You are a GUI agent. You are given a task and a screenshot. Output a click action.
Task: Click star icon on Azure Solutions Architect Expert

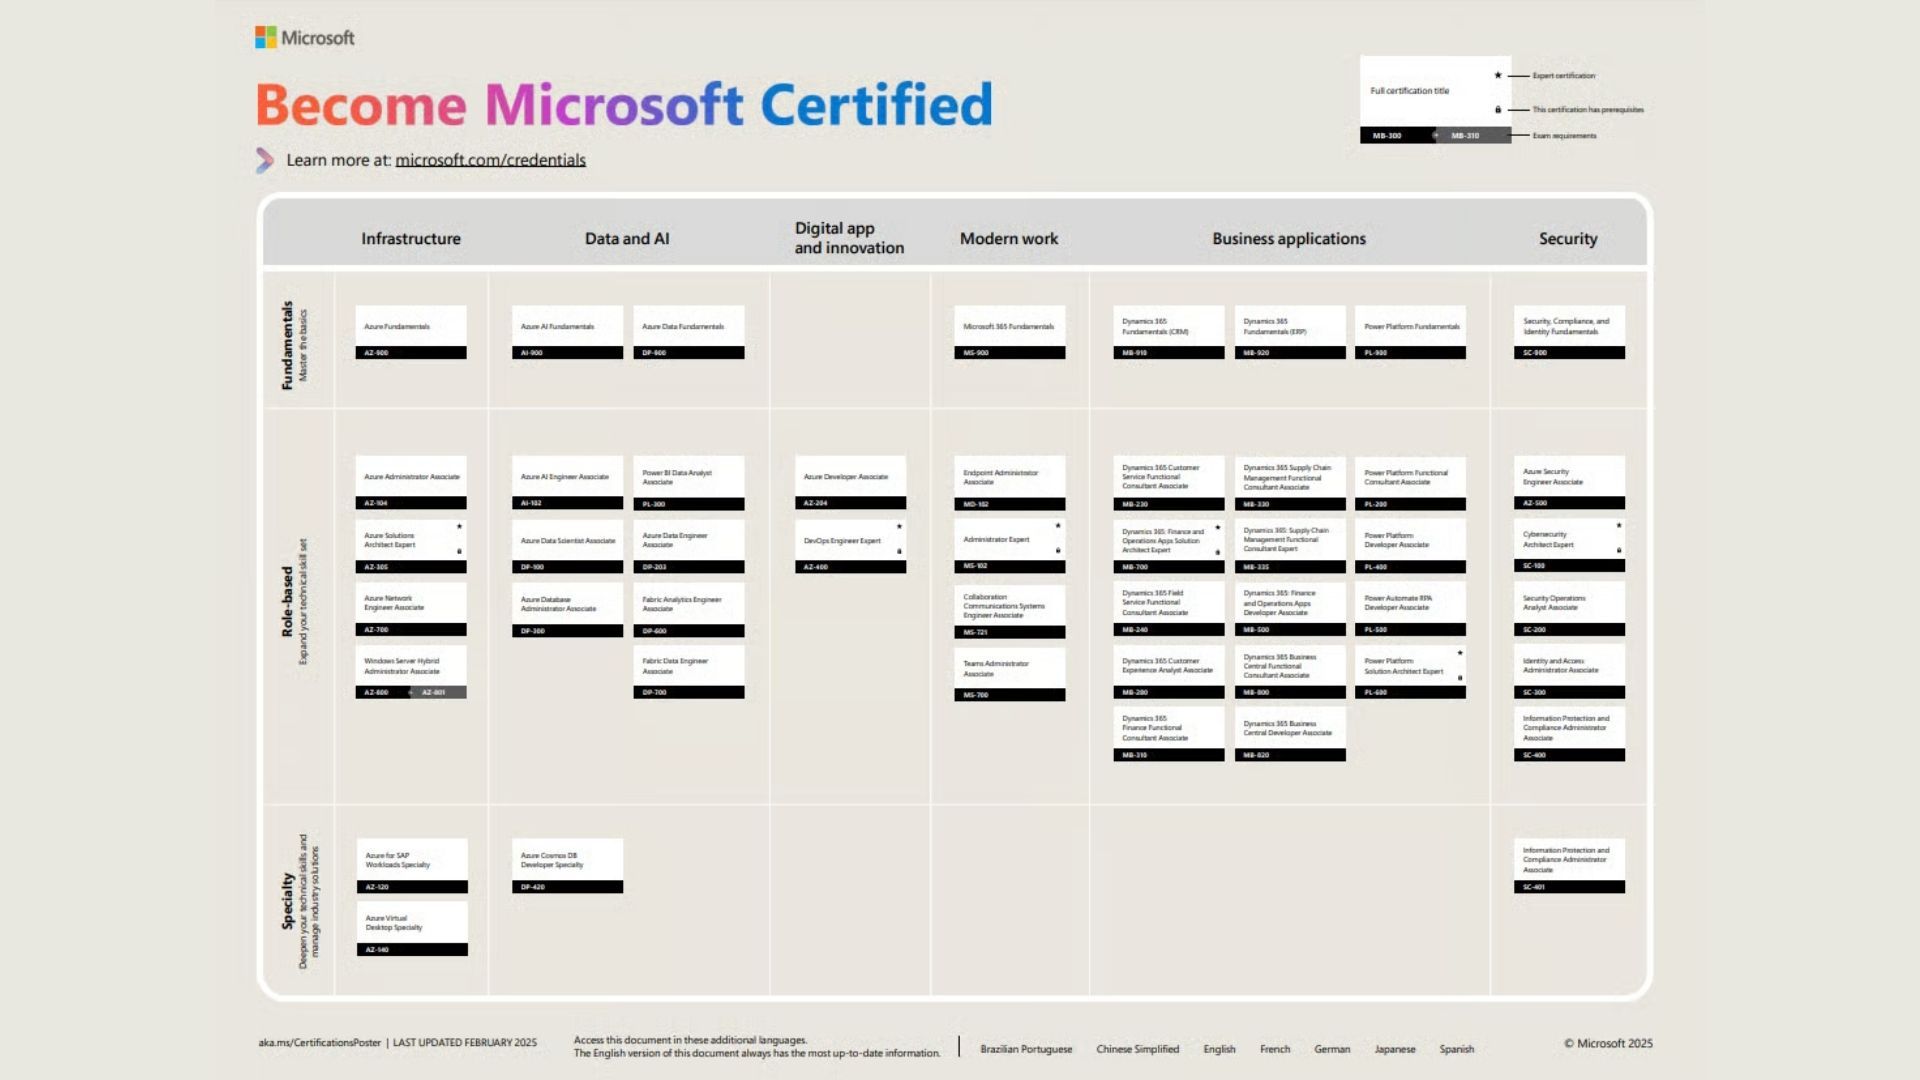460,526
